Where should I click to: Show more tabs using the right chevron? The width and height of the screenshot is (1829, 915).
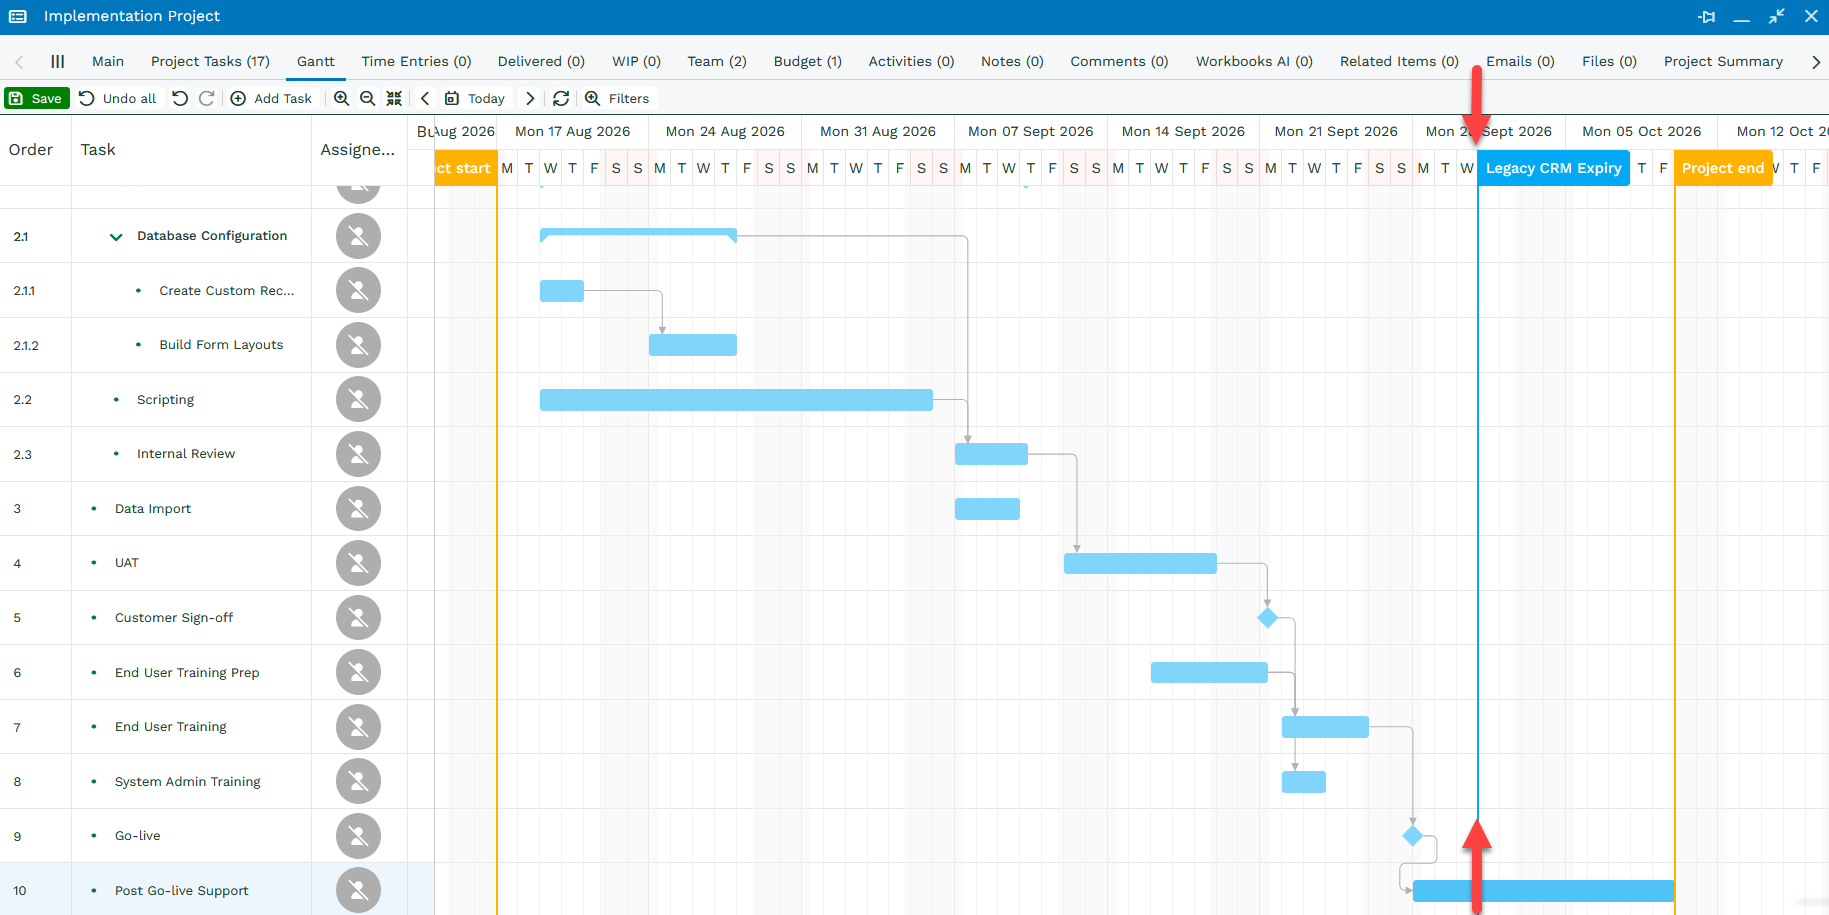(x=1816, y=62)
